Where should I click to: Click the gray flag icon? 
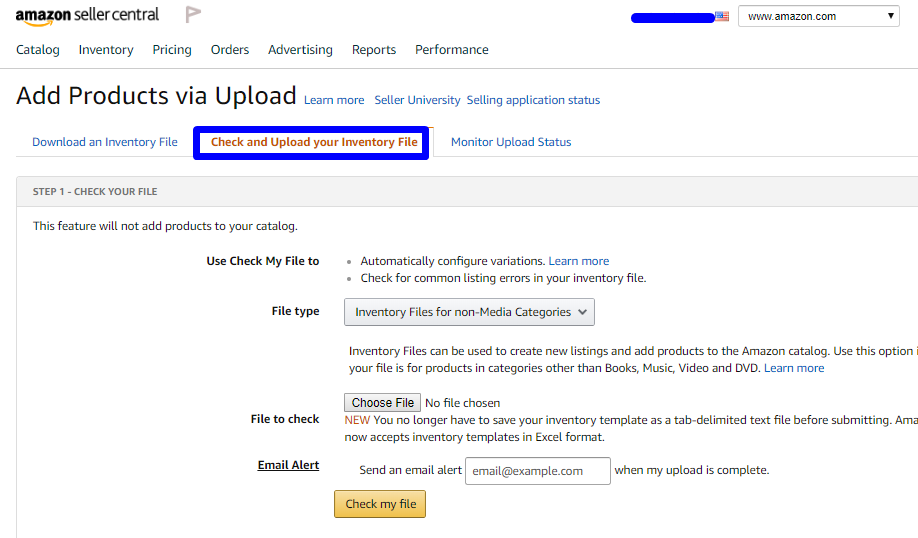pos(193,15)
